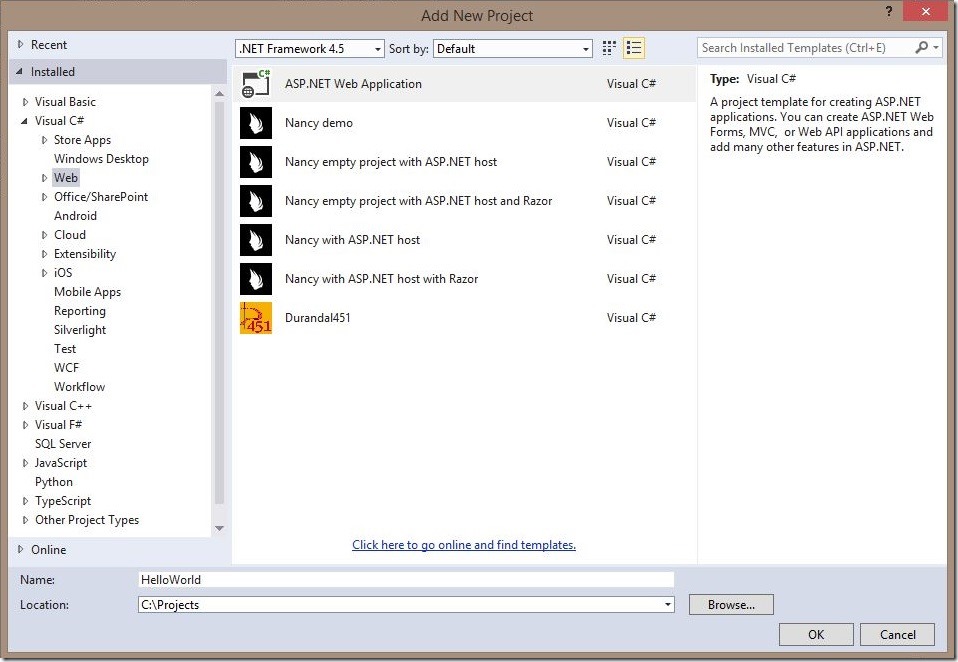This screenshot has width=958, height=662.
Task: Select the Durandal451 template name
Action: pos(318,318)
